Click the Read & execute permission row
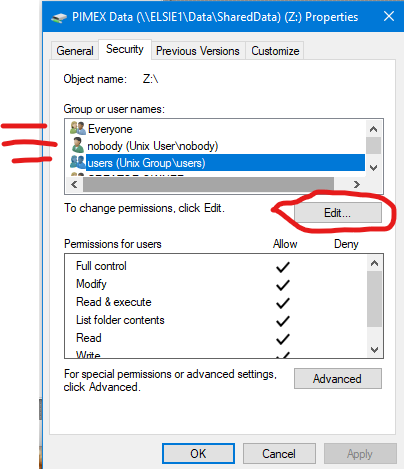 pos(216,302)
